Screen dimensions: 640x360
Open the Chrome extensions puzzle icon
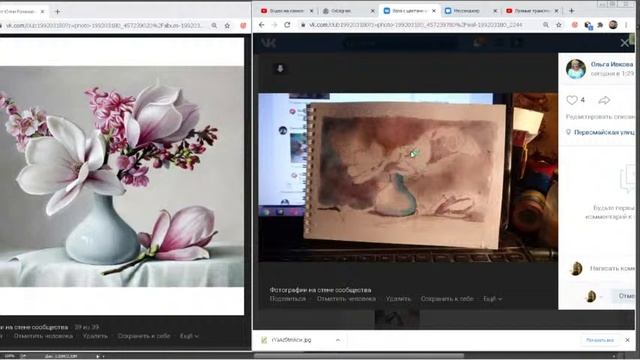click(x=600, y=25)
